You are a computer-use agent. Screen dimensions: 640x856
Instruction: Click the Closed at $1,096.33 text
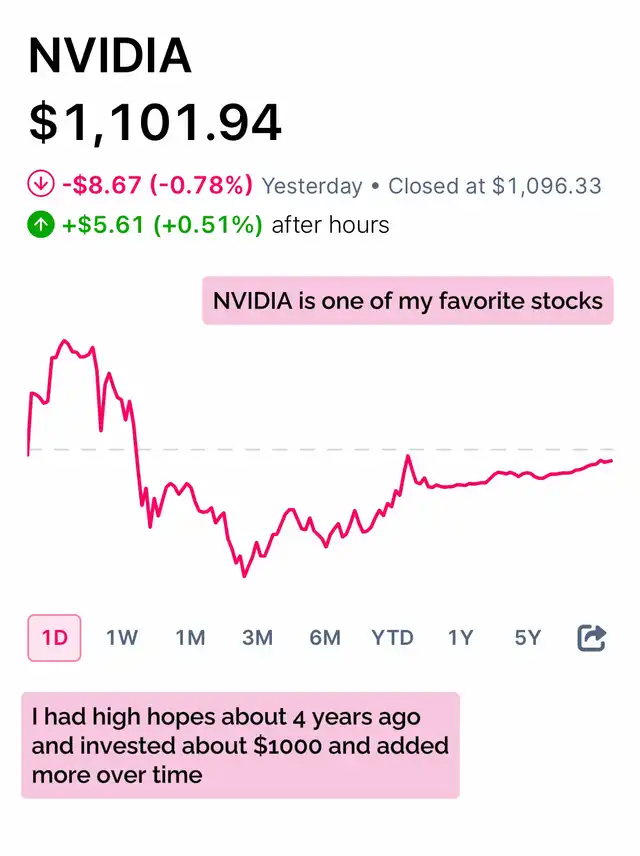point(495,186)
